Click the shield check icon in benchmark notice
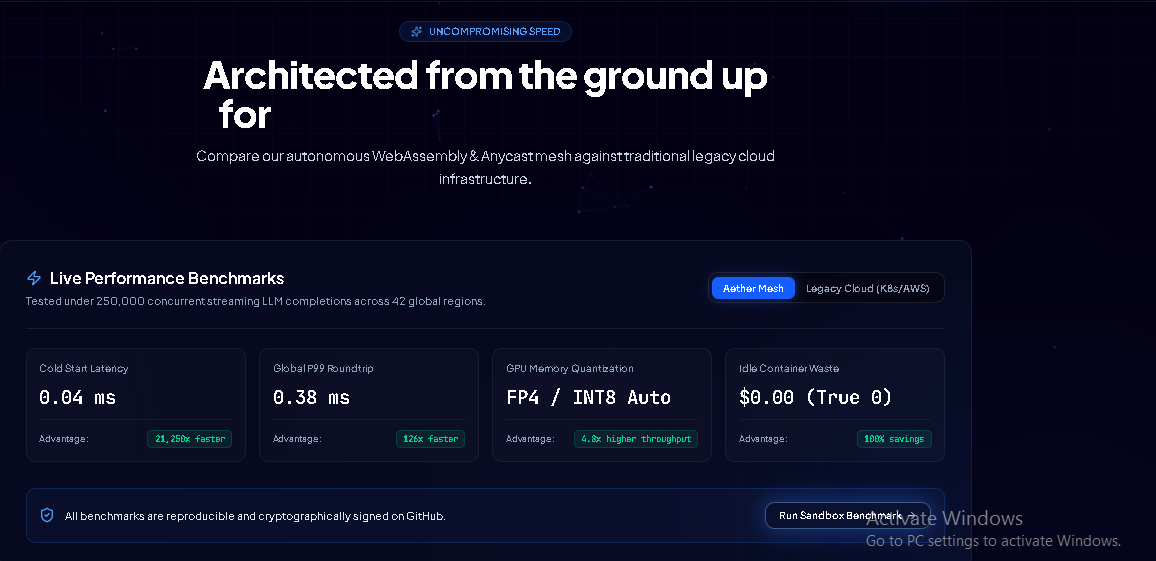The width and height of the screenshot is (1156, 561). (x=47, y=515)
